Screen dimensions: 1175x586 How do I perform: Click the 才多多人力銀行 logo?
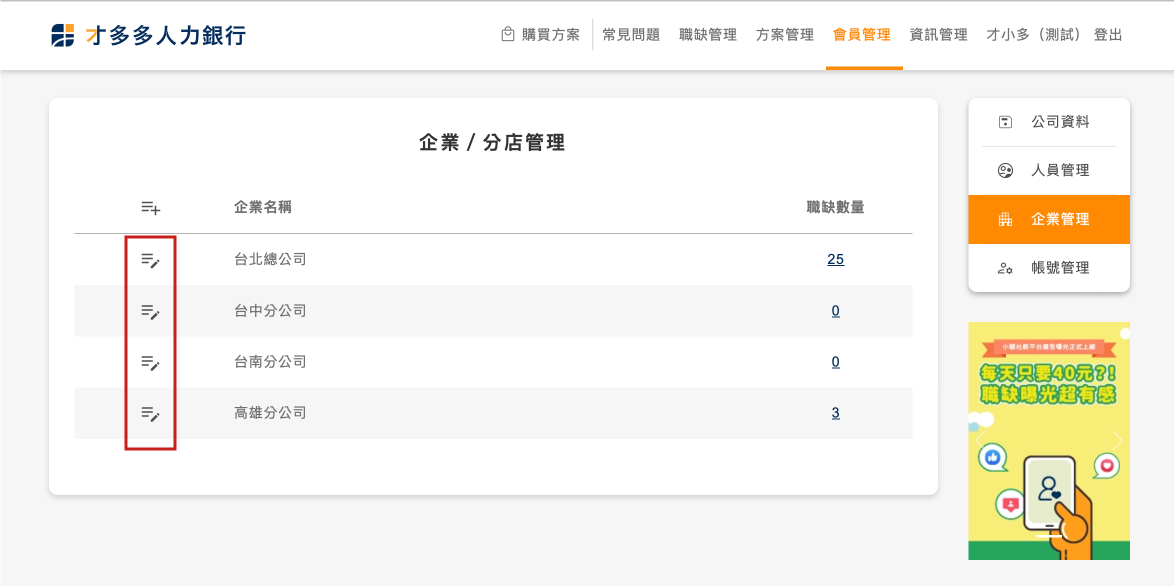[x=148, y=35]
